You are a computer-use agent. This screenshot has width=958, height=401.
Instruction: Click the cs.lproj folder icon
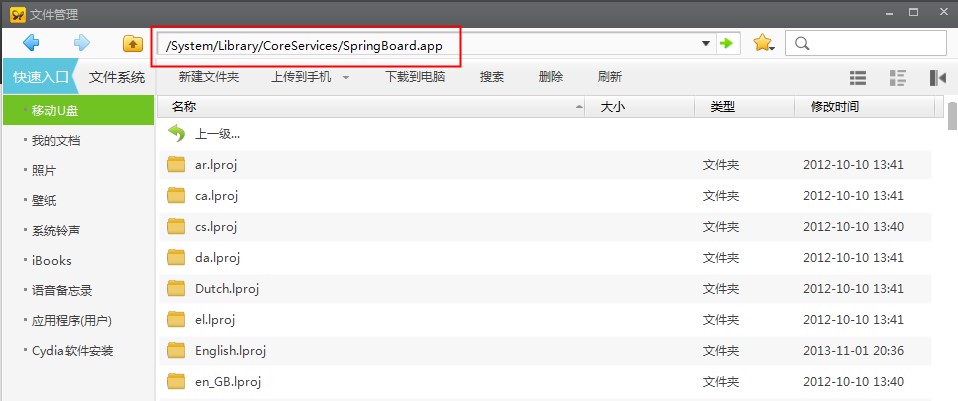pos(176,227)
